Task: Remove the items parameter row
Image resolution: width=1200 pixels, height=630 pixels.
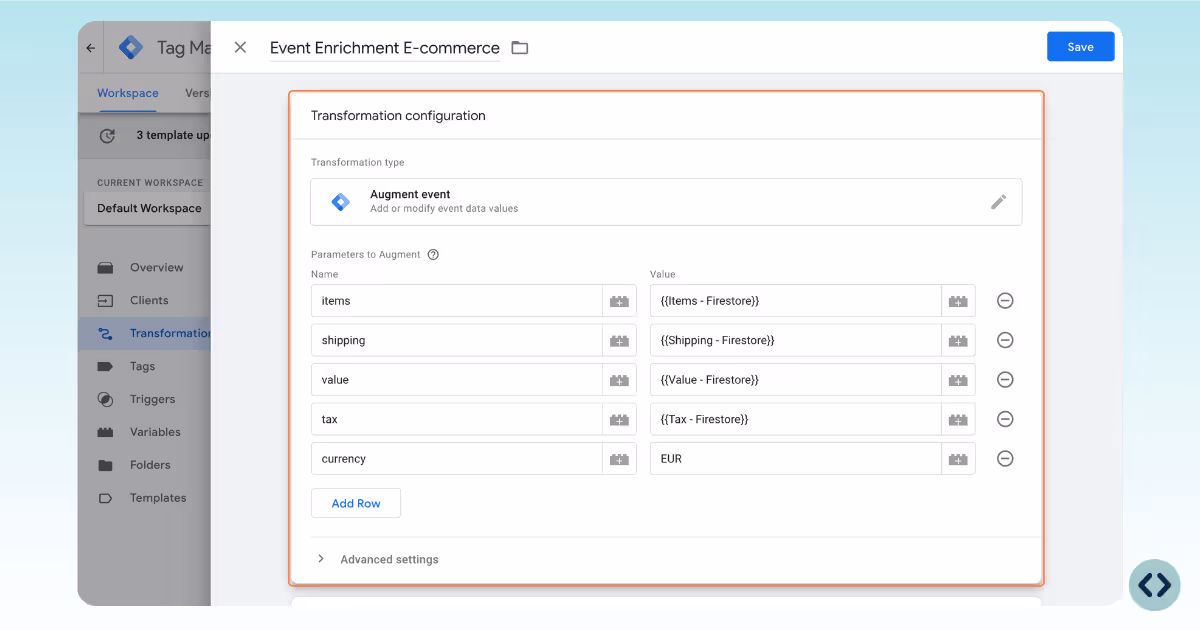Action: [1006, 301]
